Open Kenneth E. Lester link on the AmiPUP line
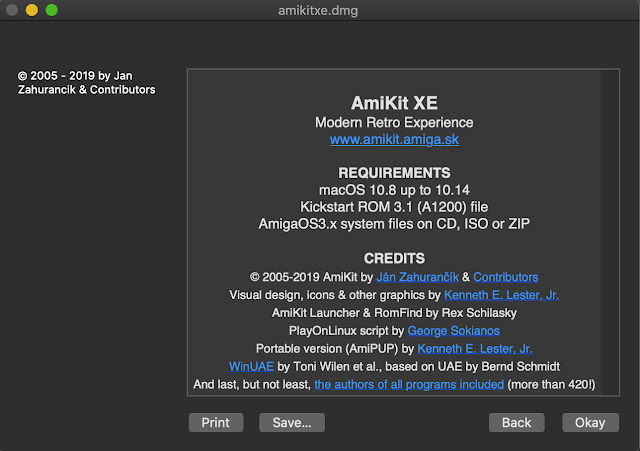Viewport: 640px width, 451px height. (x=475, y=349)
